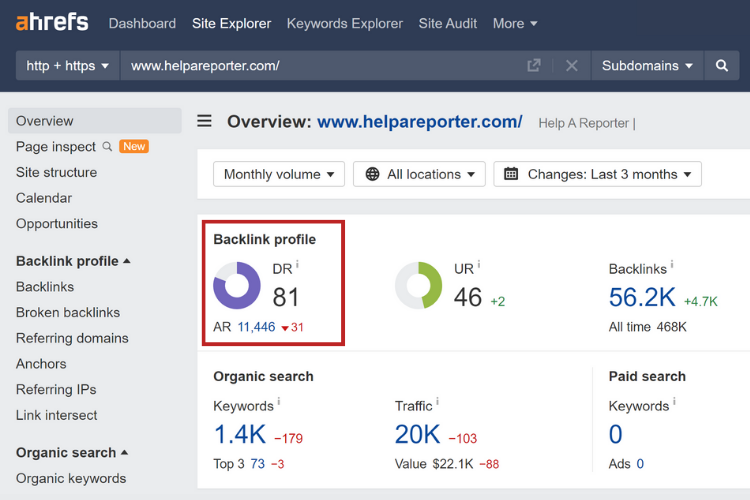The height and width of the screenshot is (500, 750).
Task: Click the Top 3 value 73
Action: coord(257,464)
